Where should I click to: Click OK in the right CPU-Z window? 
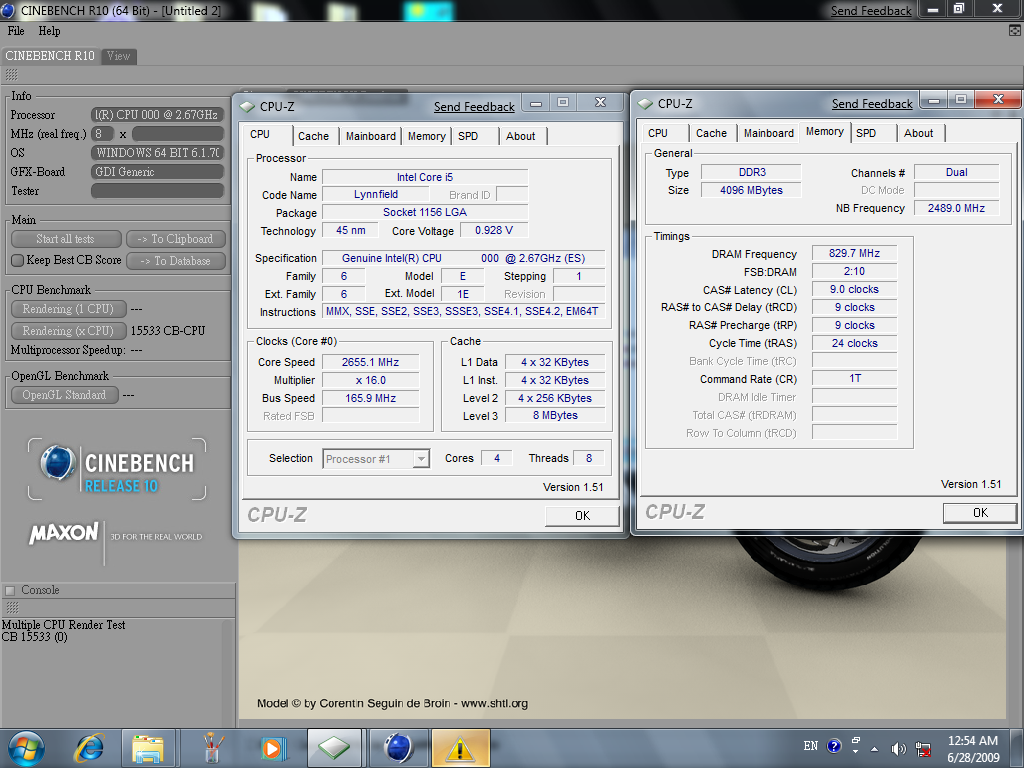(x=980, y=513)
